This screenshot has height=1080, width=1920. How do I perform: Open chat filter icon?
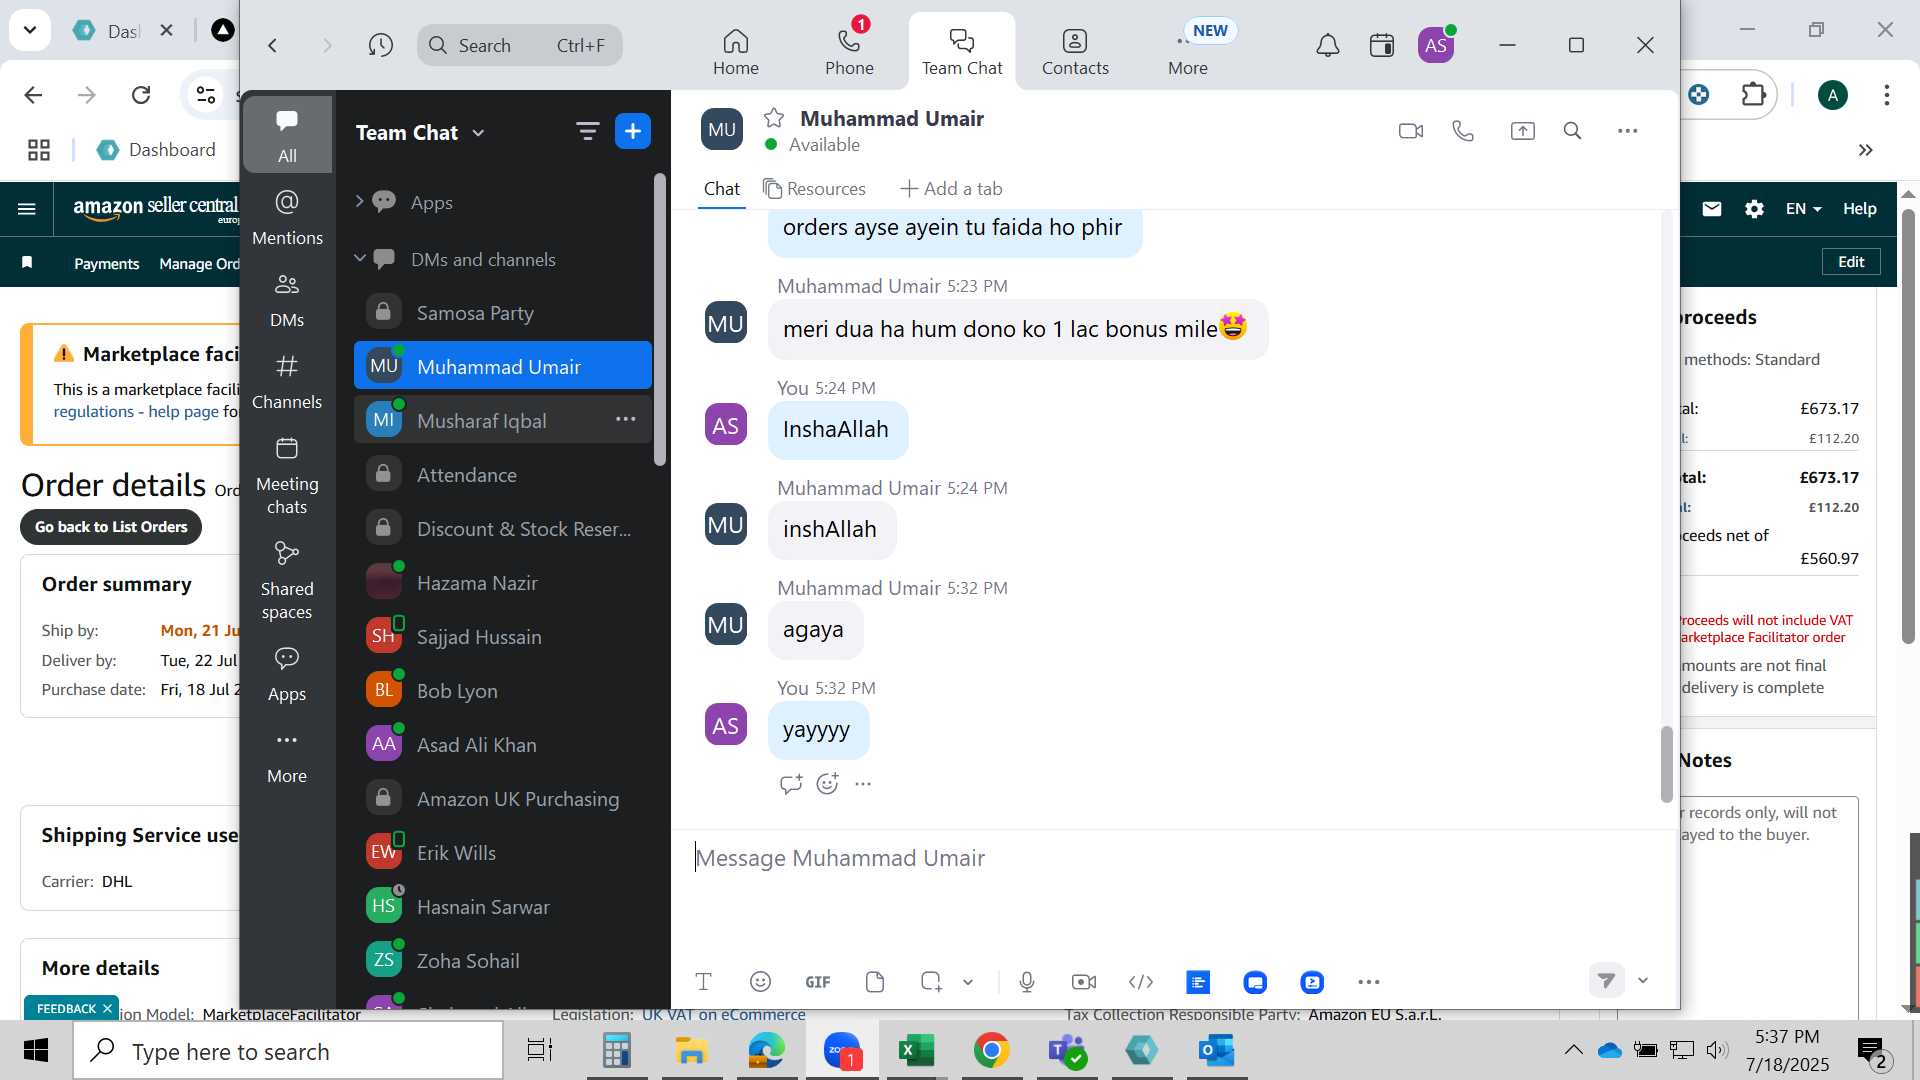(x=587, y=131)
